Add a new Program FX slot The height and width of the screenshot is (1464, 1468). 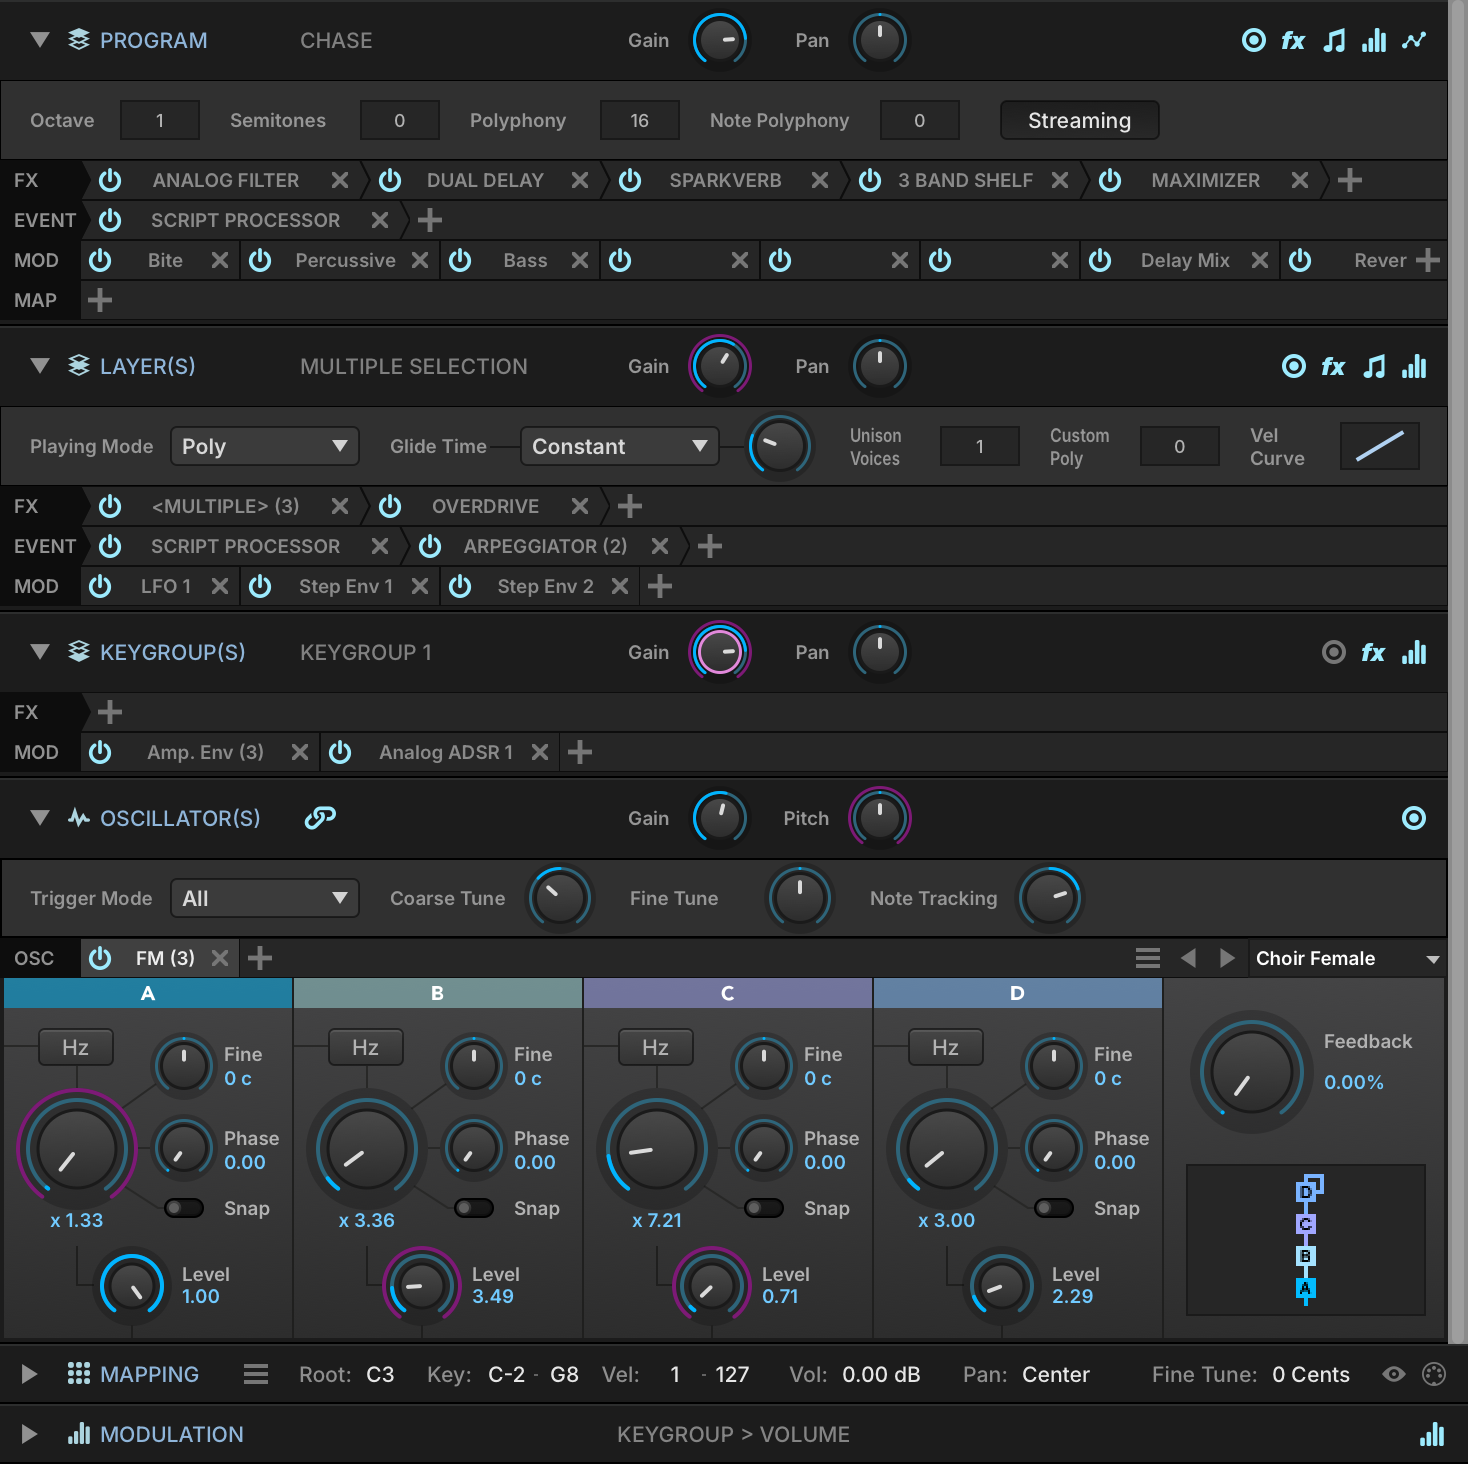[x=1350, y=180]
